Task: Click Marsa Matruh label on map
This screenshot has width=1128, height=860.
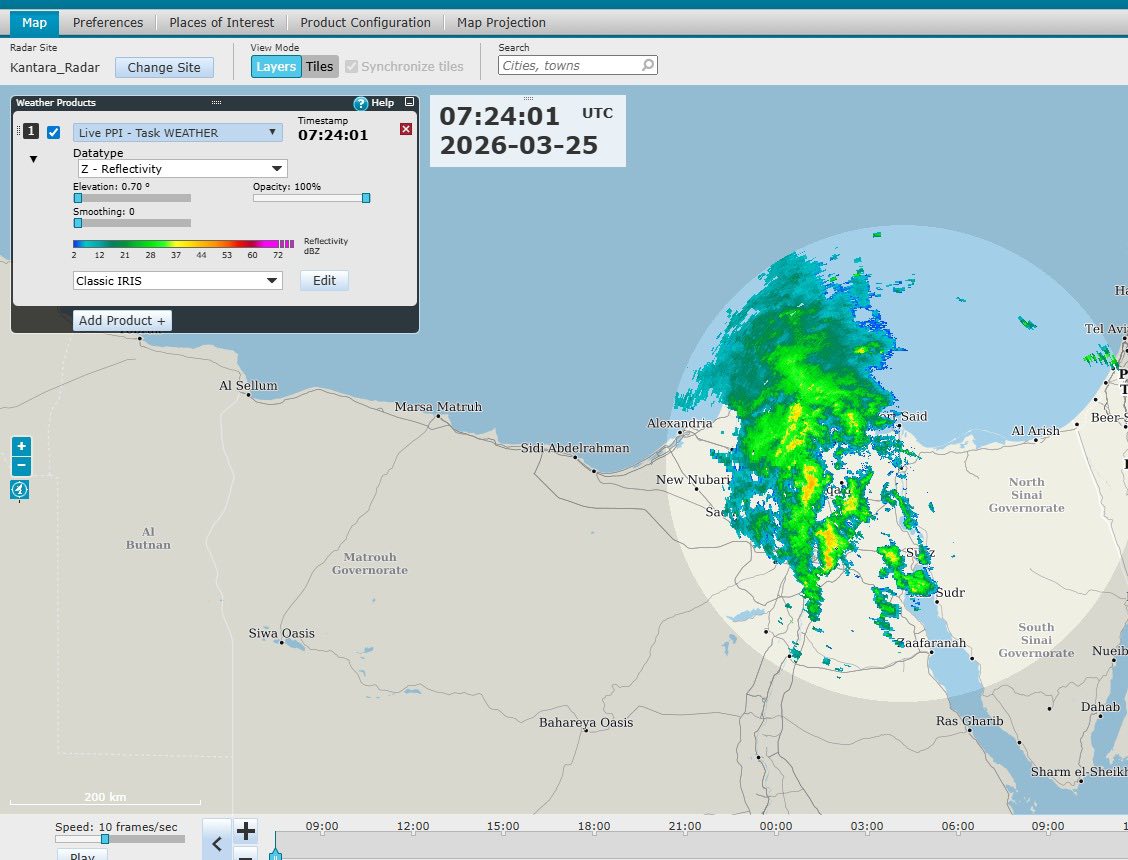Action: tap(438, 407)
